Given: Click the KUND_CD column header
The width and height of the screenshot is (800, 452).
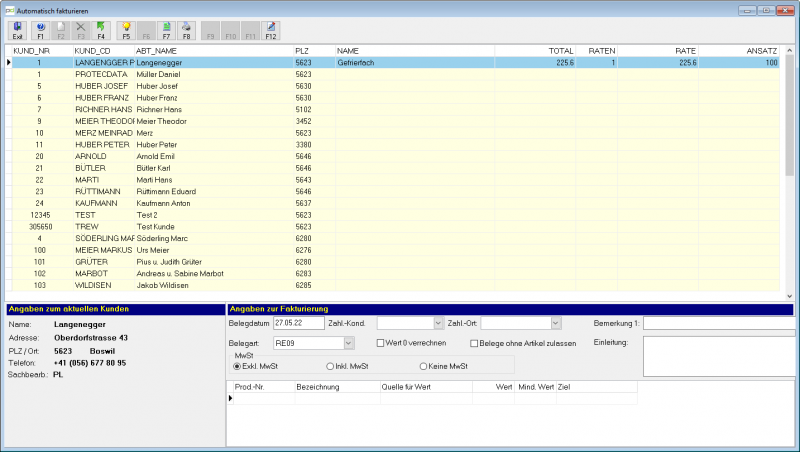Looking at the screenshot, I should tap(104, 51).
